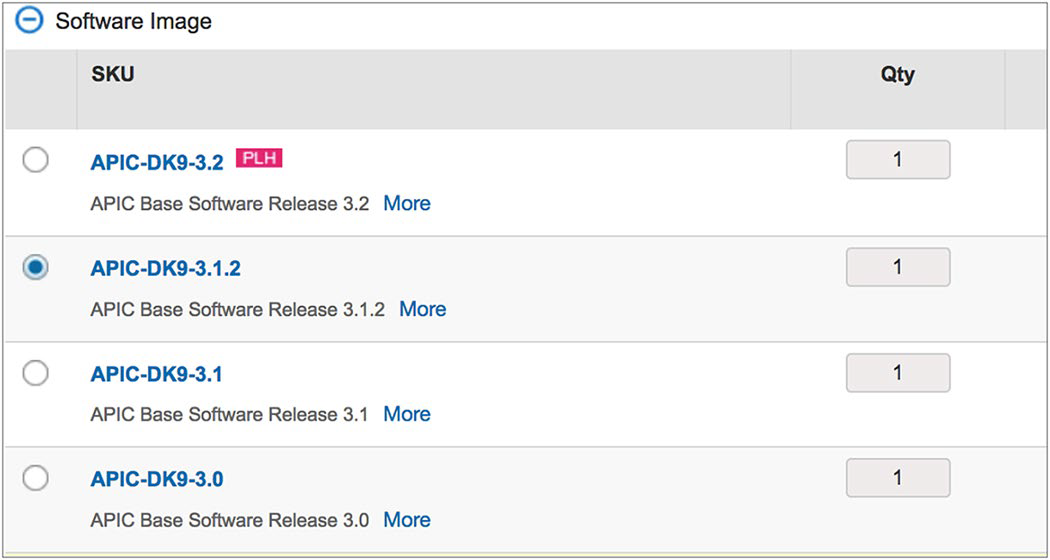The height and width of the screenshot is (560, 1050).
Task: Focus the quantity box for APIC-DK9-3.0
Action: pyautogui.click(x=897, y=479)
